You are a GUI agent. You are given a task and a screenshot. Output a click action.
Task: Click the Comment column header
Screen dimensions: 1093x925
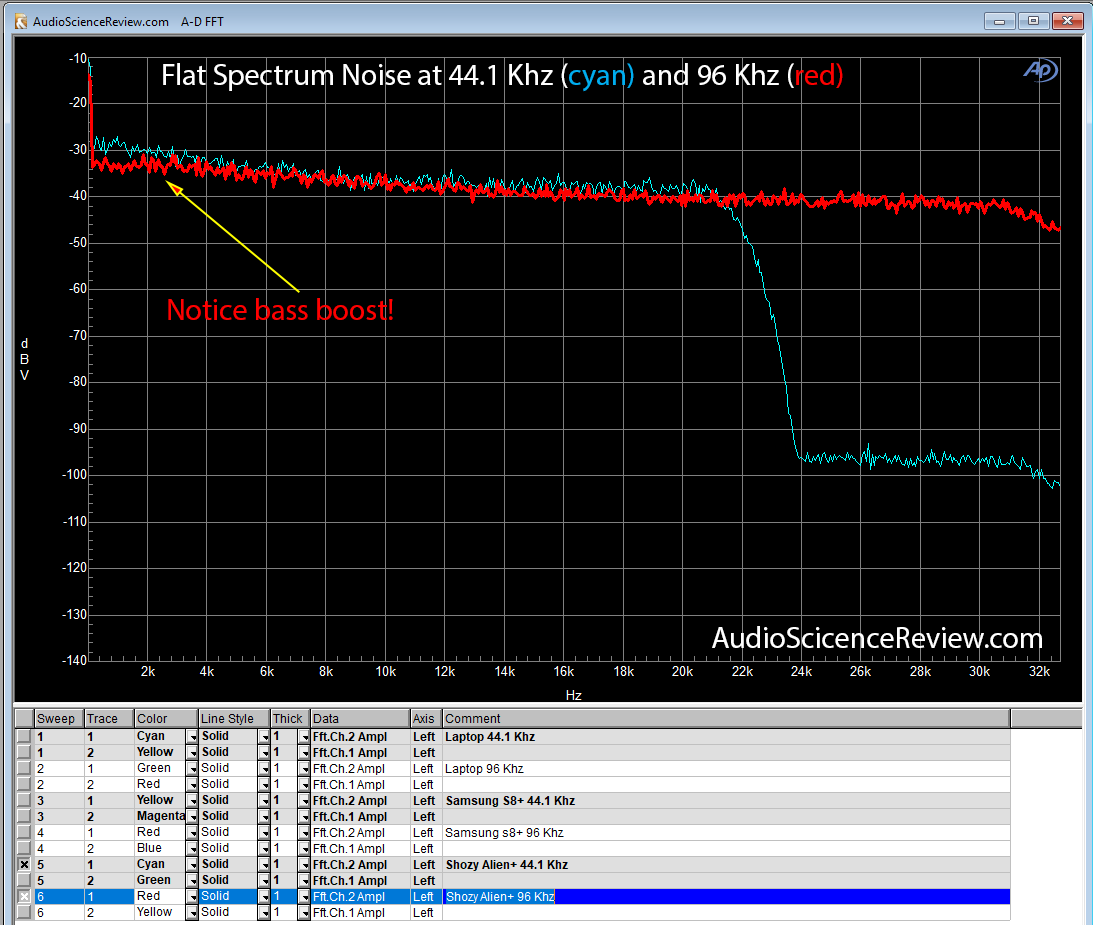point(726,719)
